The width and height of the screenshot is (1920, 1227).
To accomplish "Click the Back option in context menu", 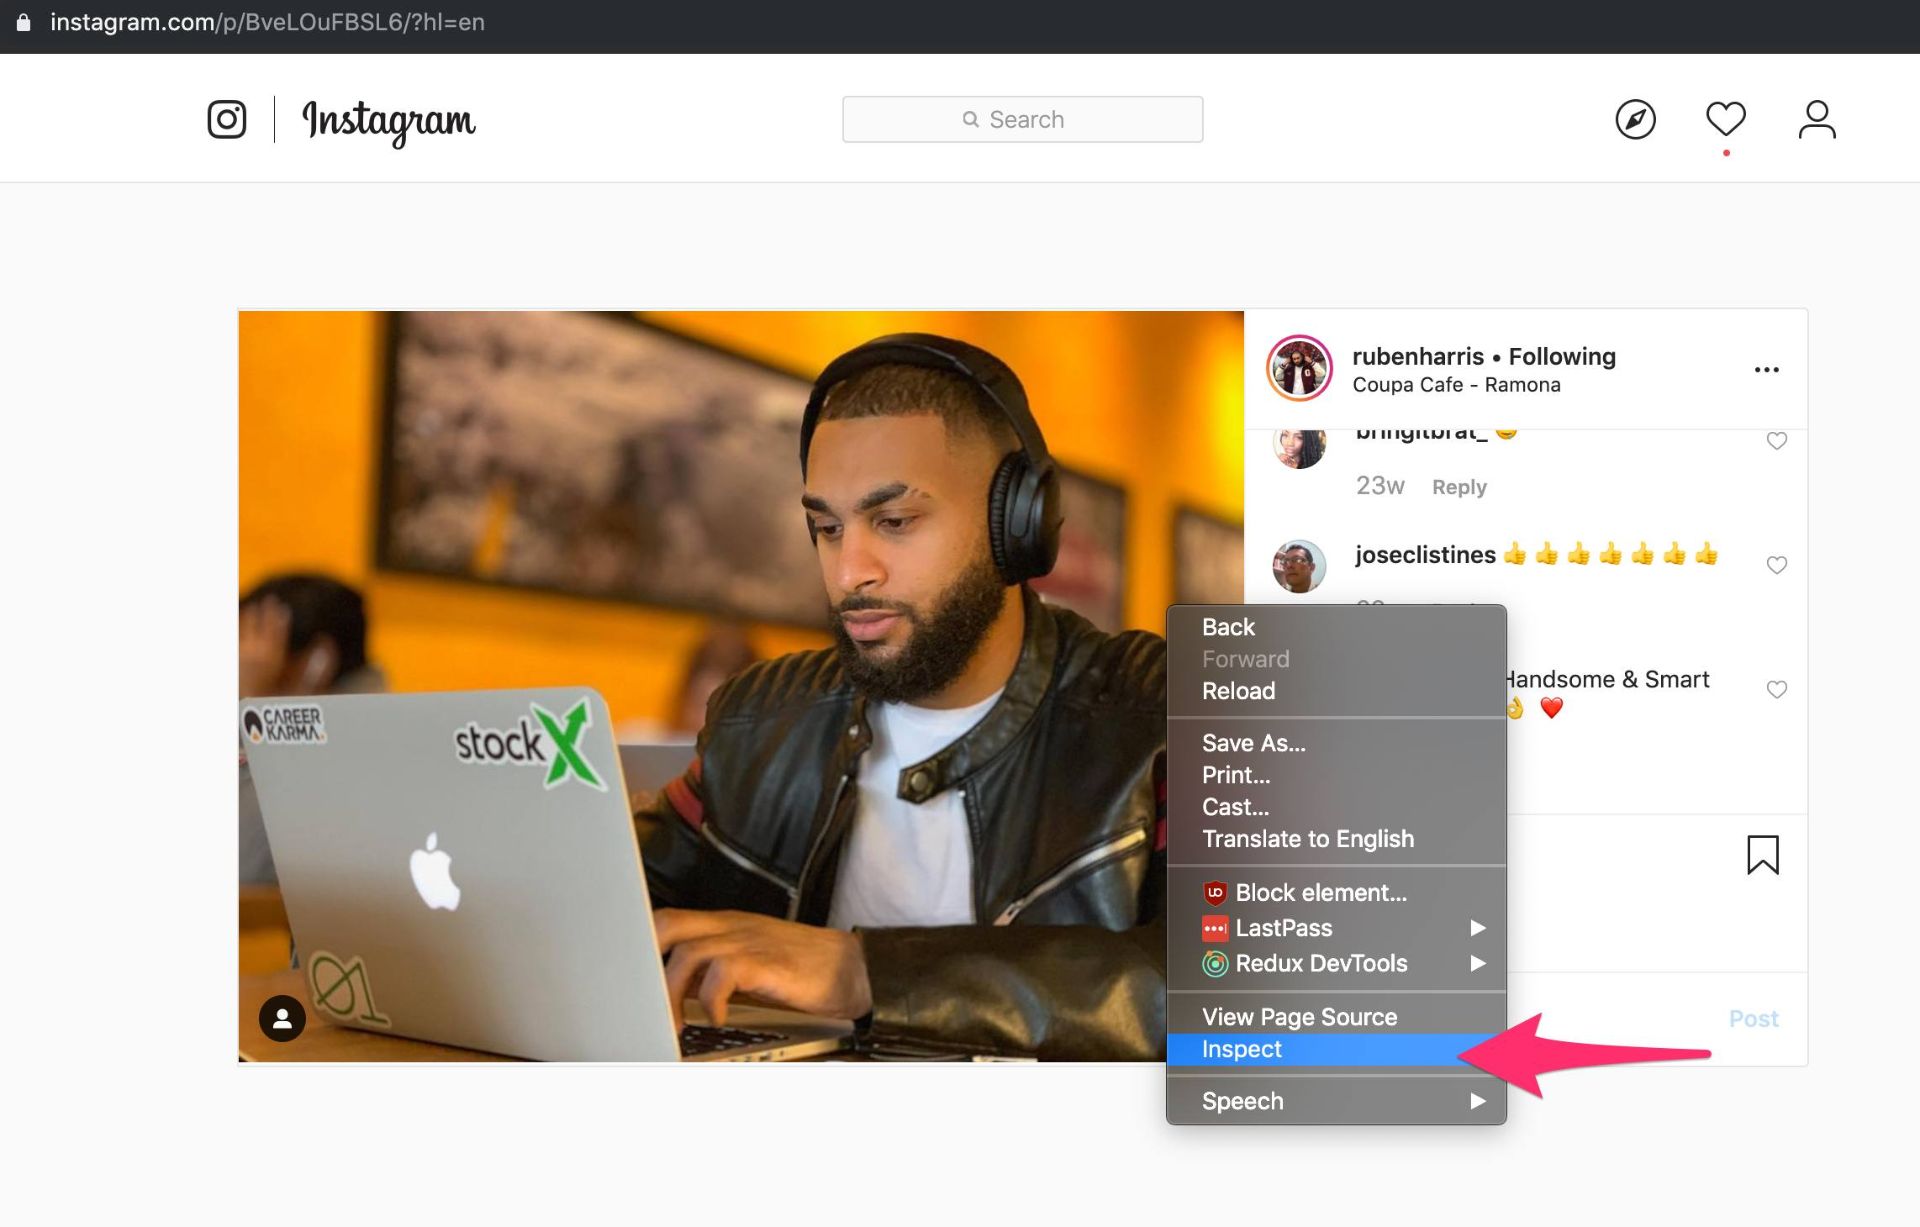I will (x=1229, y=627).
